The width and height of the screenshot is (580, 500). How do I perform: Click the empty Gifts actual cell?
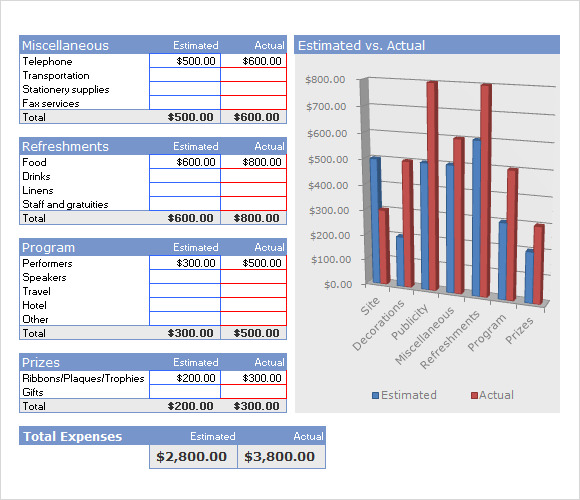[254, 392]
